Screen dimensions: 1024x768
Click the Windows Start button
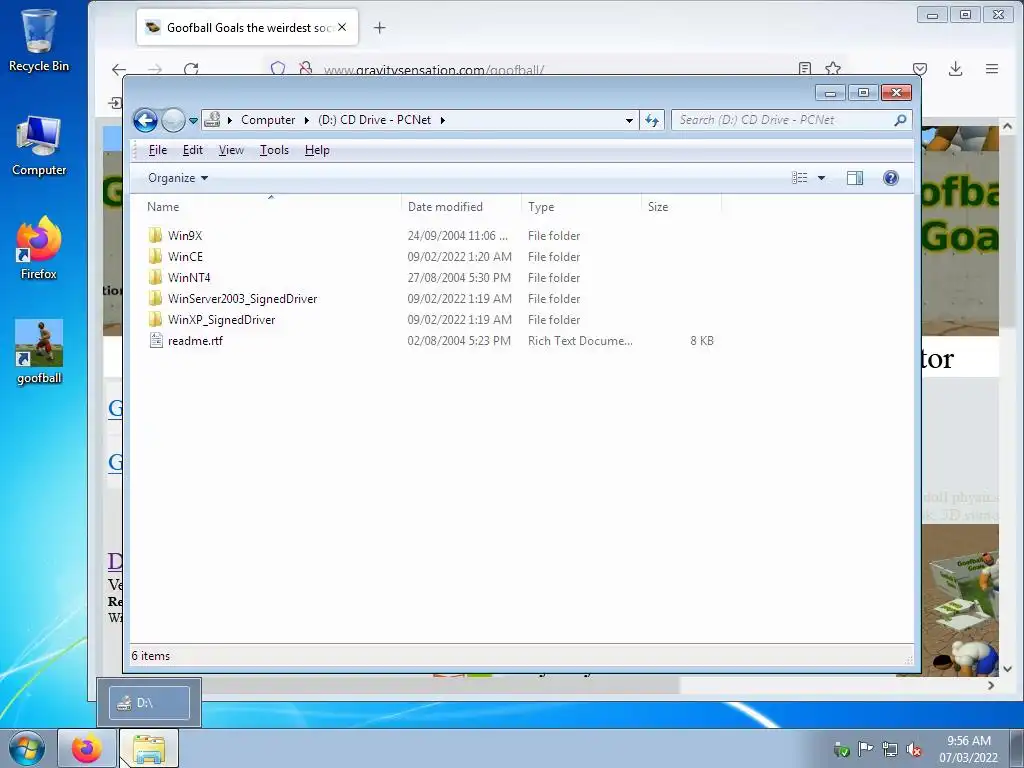27,748
